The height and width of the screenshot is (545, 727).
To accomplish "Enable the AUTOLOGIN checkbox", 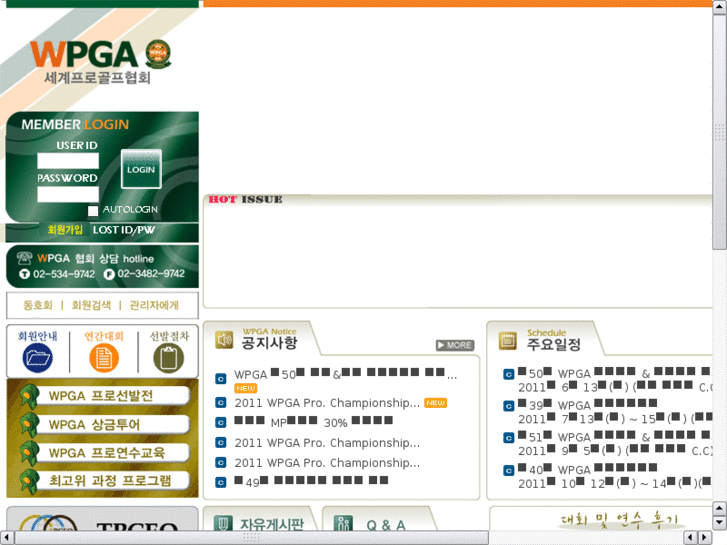I will 93,211.
